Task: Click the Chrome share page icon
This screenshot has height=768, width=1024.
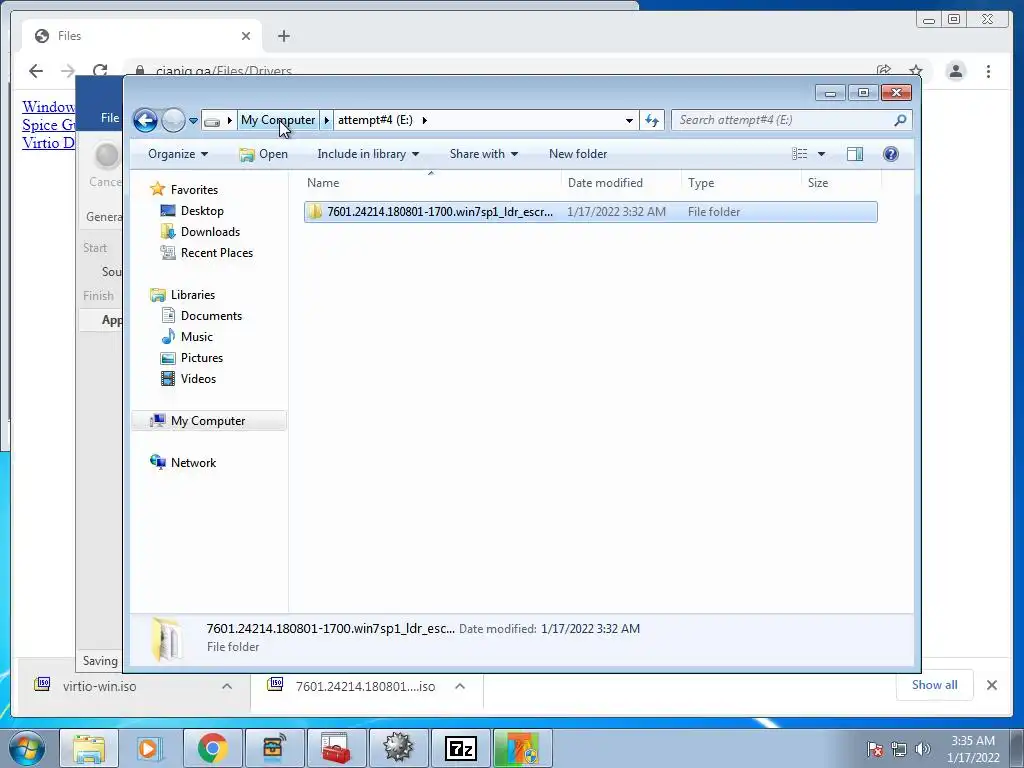Action: (x=884, y=71)
